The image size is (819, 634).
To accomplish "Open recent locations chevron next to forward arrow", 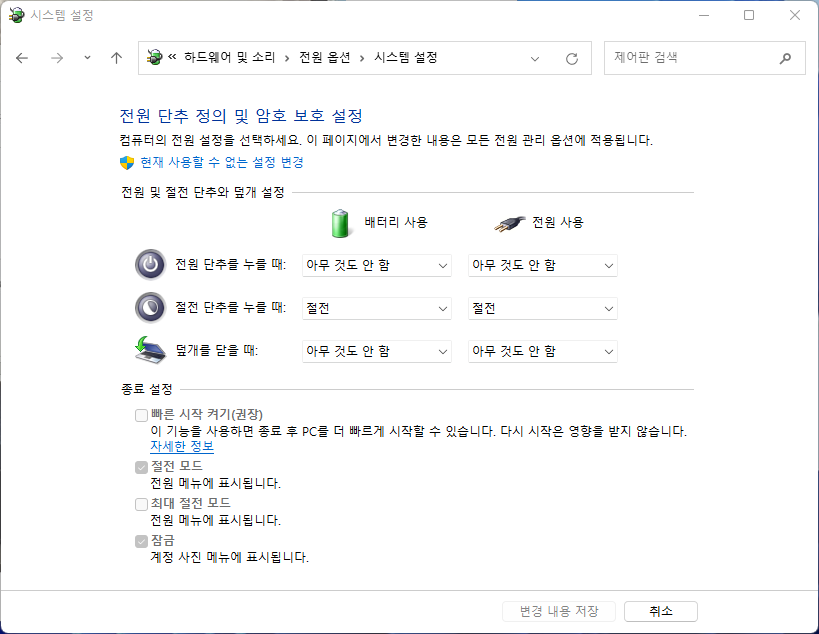I will (87, 58).
